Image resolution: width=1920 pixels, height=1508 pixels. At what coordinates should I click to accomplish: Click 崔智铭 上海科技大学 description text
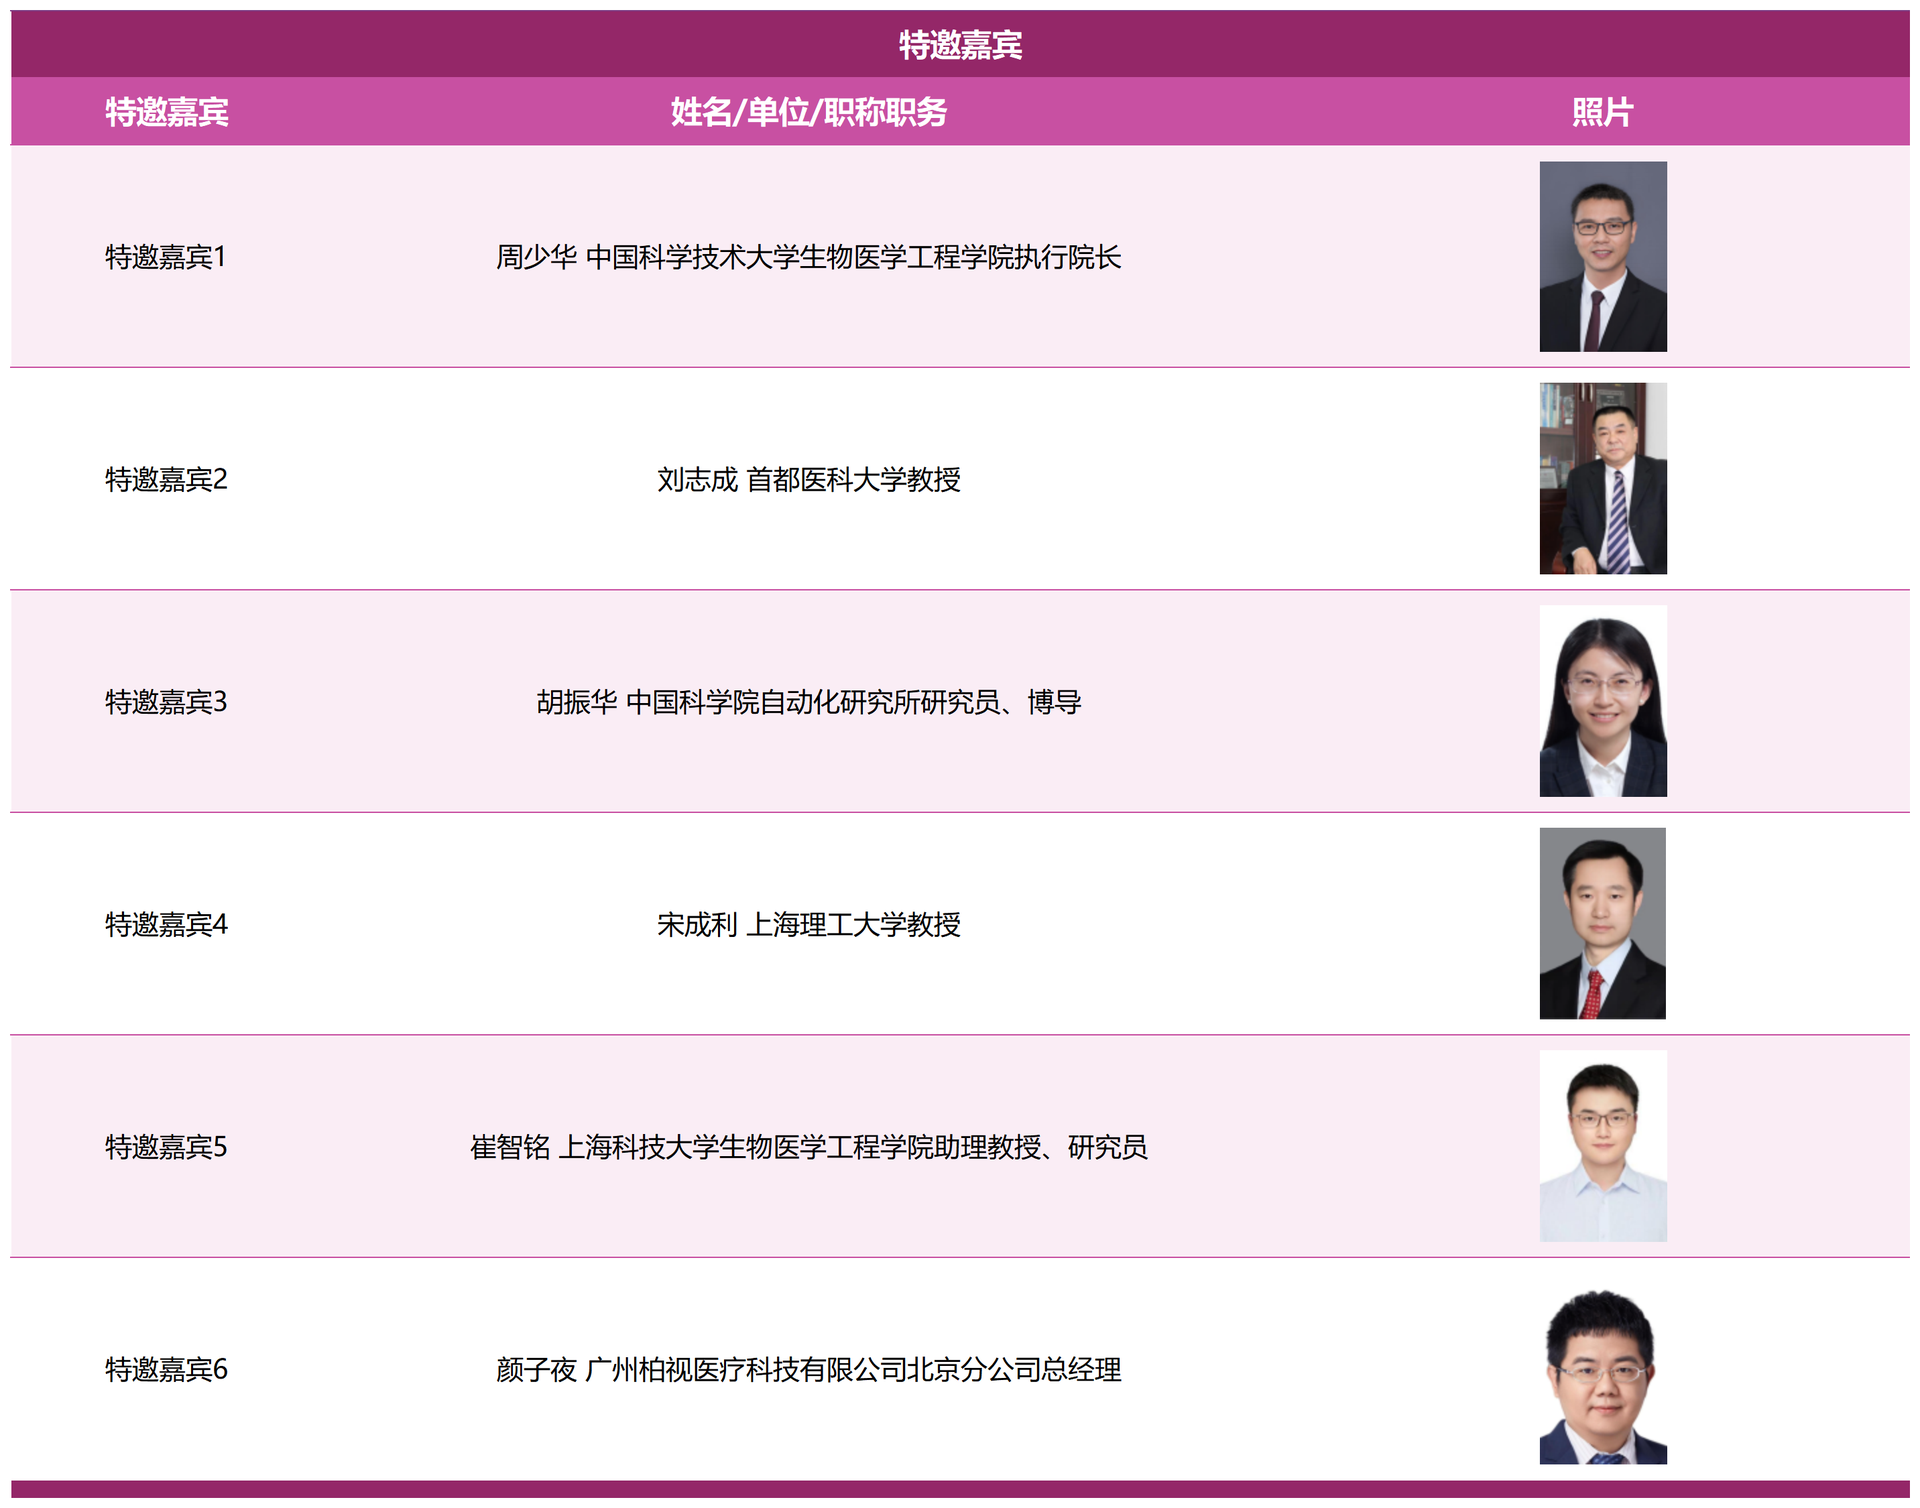coord(809,1147)
